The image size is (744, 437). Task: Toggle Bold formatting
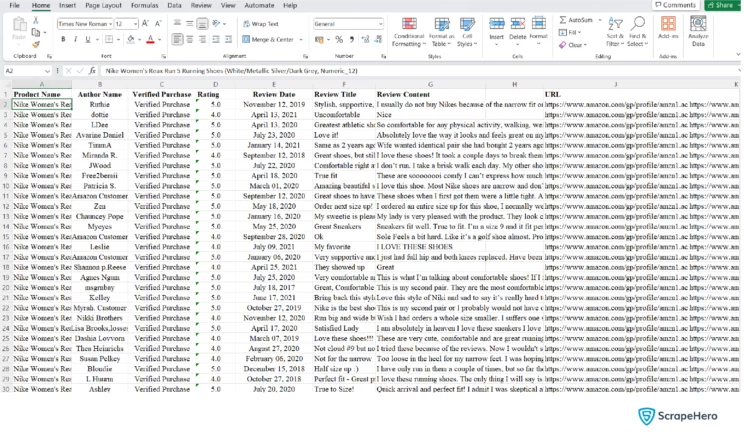[63, 39]
